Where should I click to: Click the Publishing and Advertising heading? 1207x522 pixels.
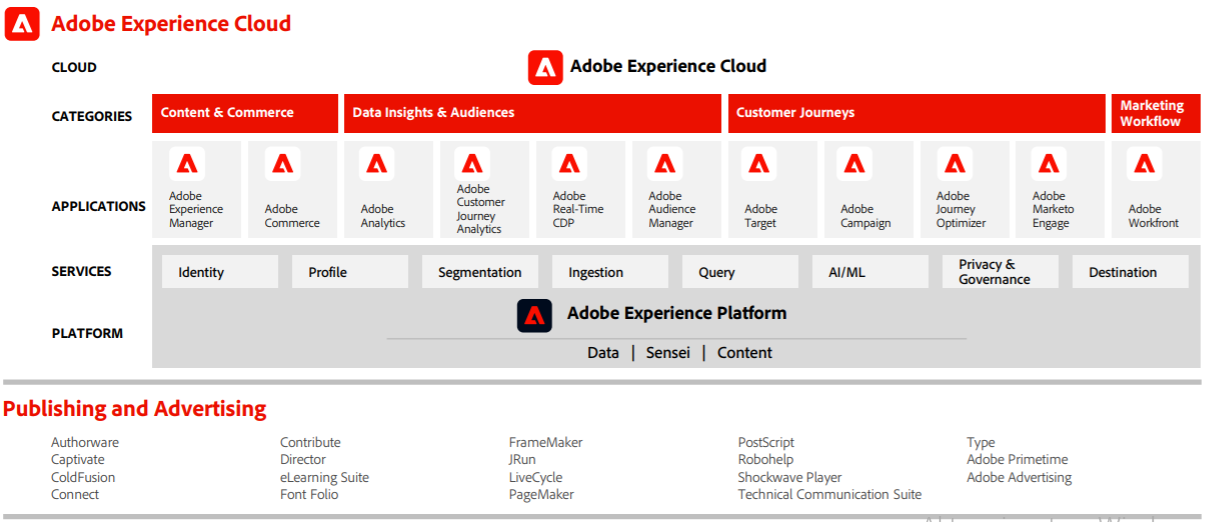[x=135, y=409]
